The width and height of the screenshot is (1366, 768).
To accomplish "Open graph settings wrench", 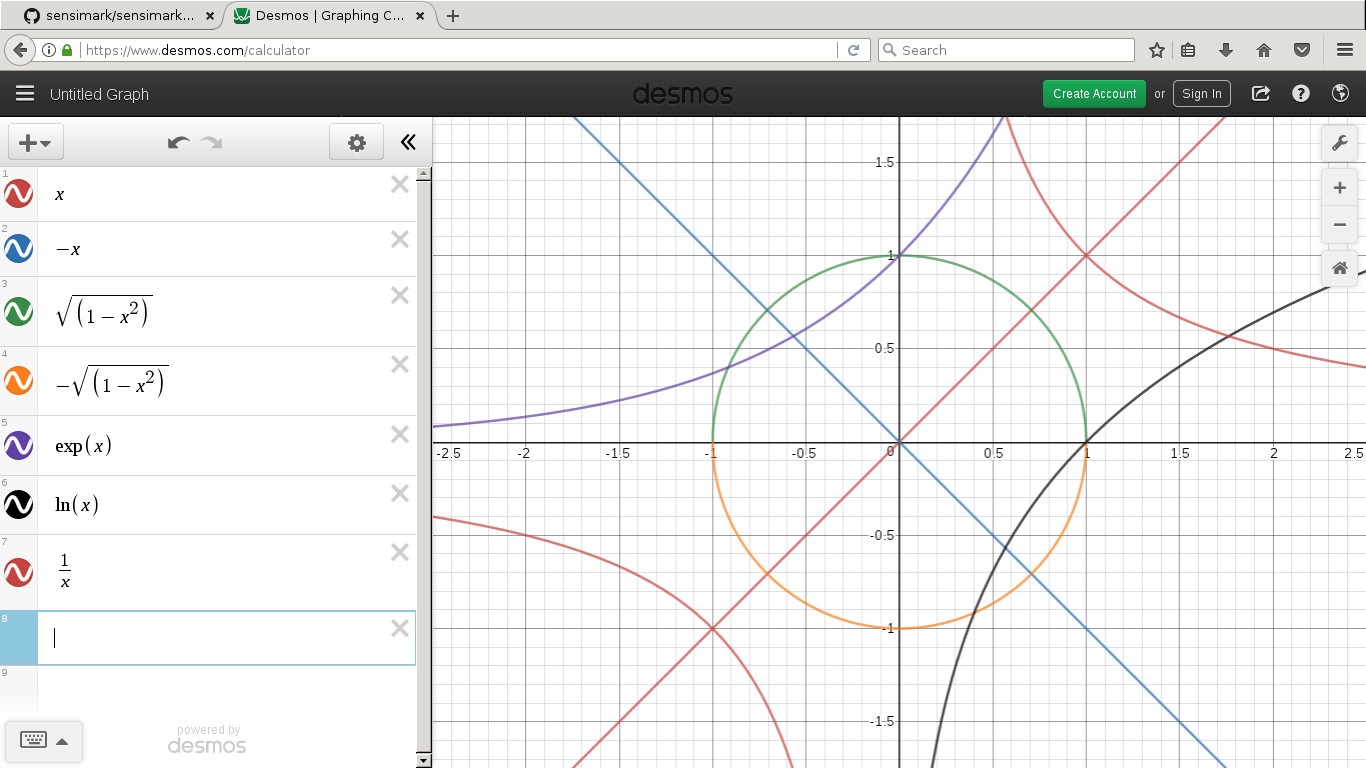I will pyautogui.click(x=1340, y=143).
